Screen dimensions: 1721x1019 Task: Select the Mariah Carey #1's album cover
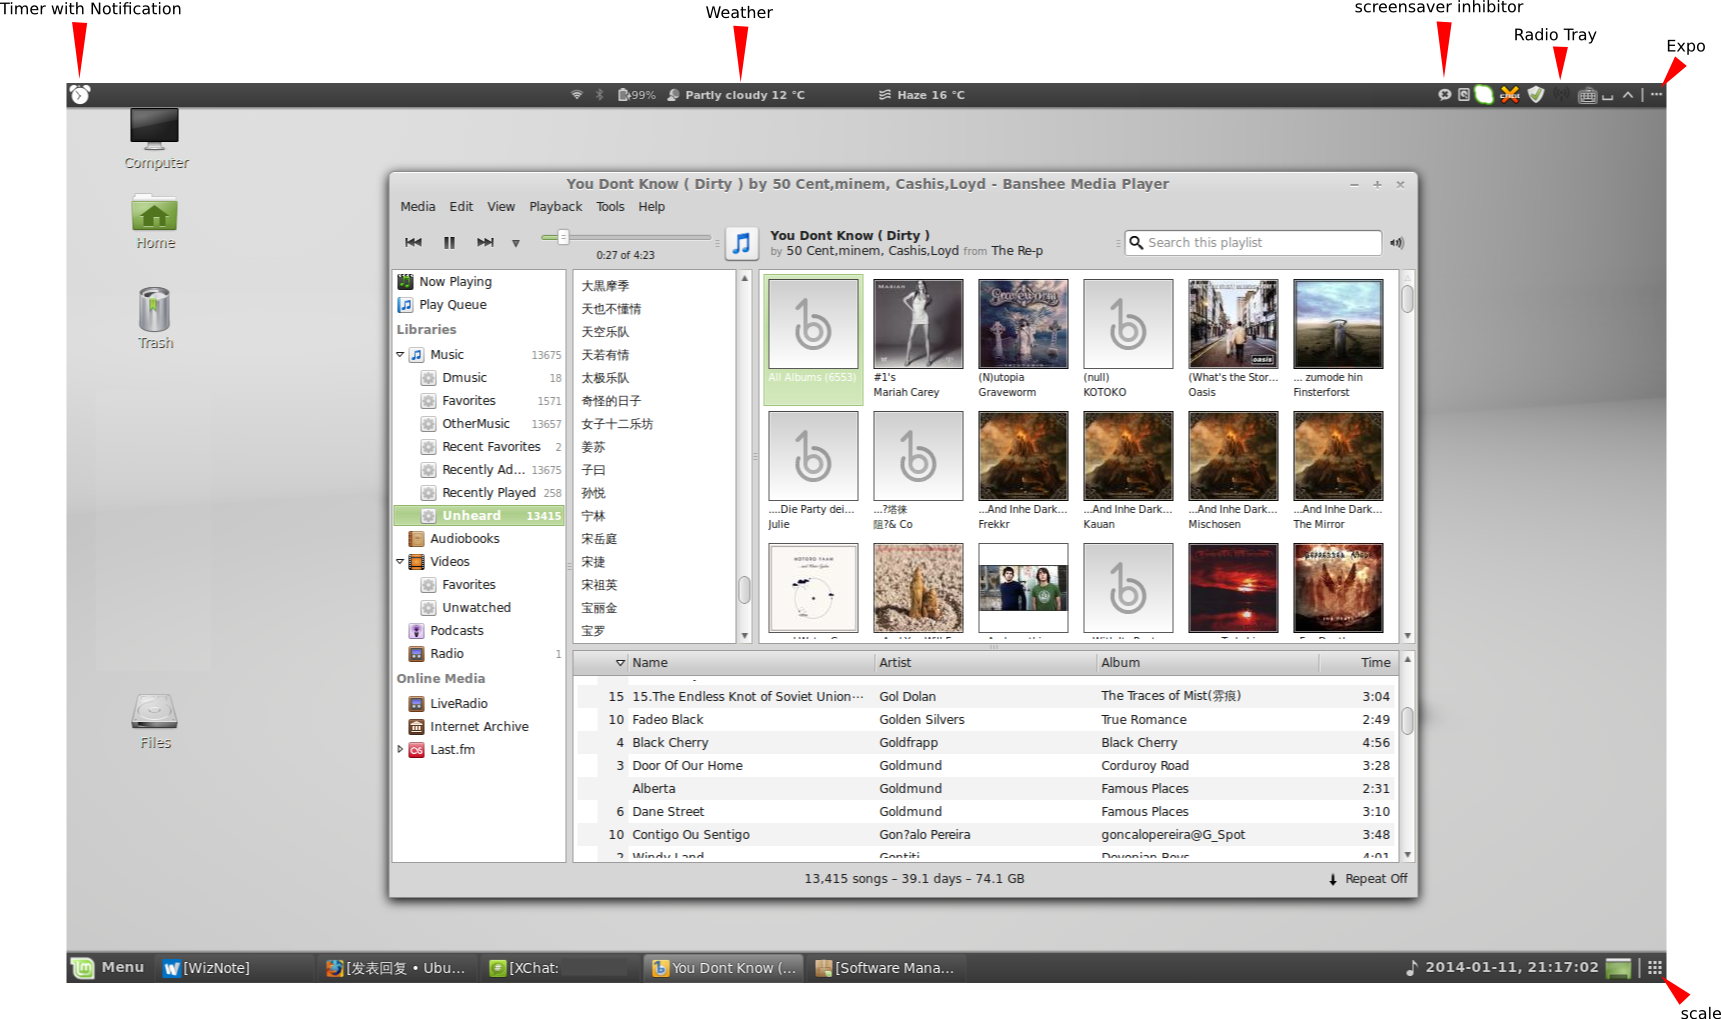point(918,325)
